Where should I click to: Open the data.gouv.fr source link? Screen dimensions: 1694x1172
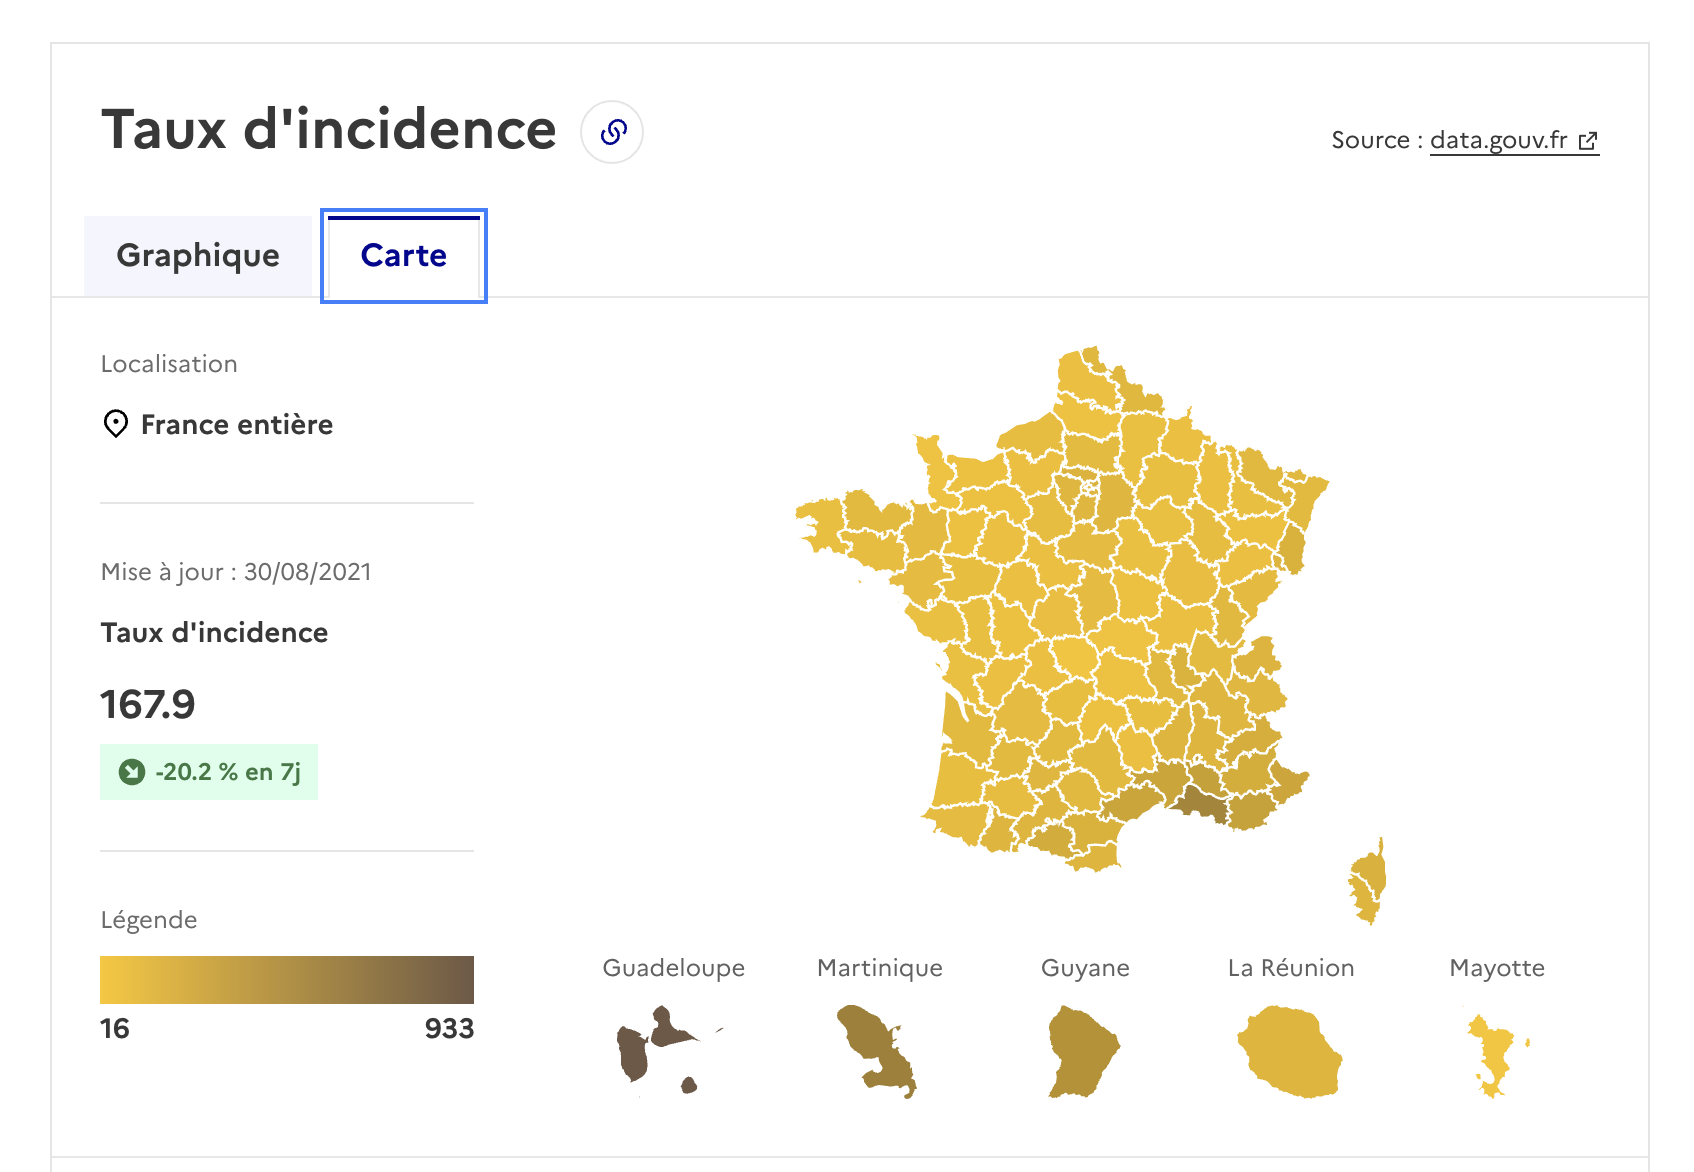point(1498,140)
